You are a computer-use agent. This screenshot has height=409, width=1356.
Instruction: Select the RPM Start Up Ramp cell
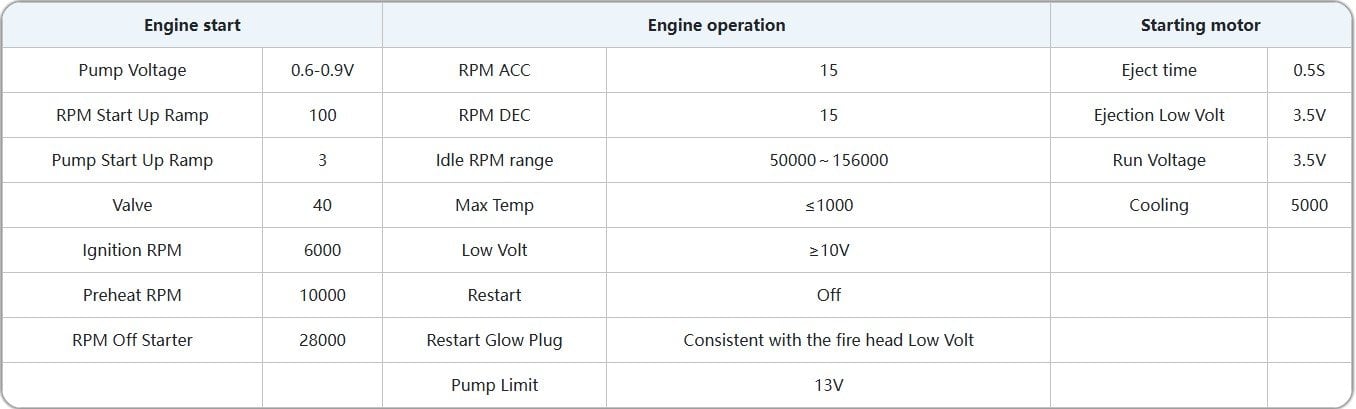point(132,115)
